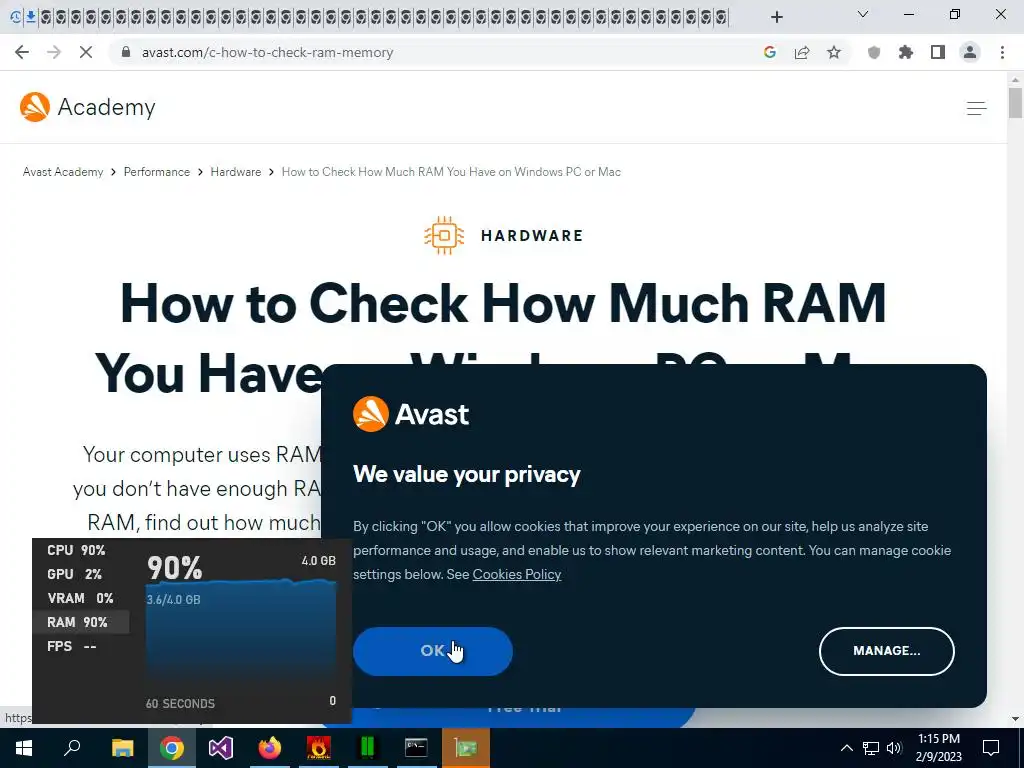Click the Chrome taskbar icon
Viewport: 1024px width, 768px height.
(172, 748)
